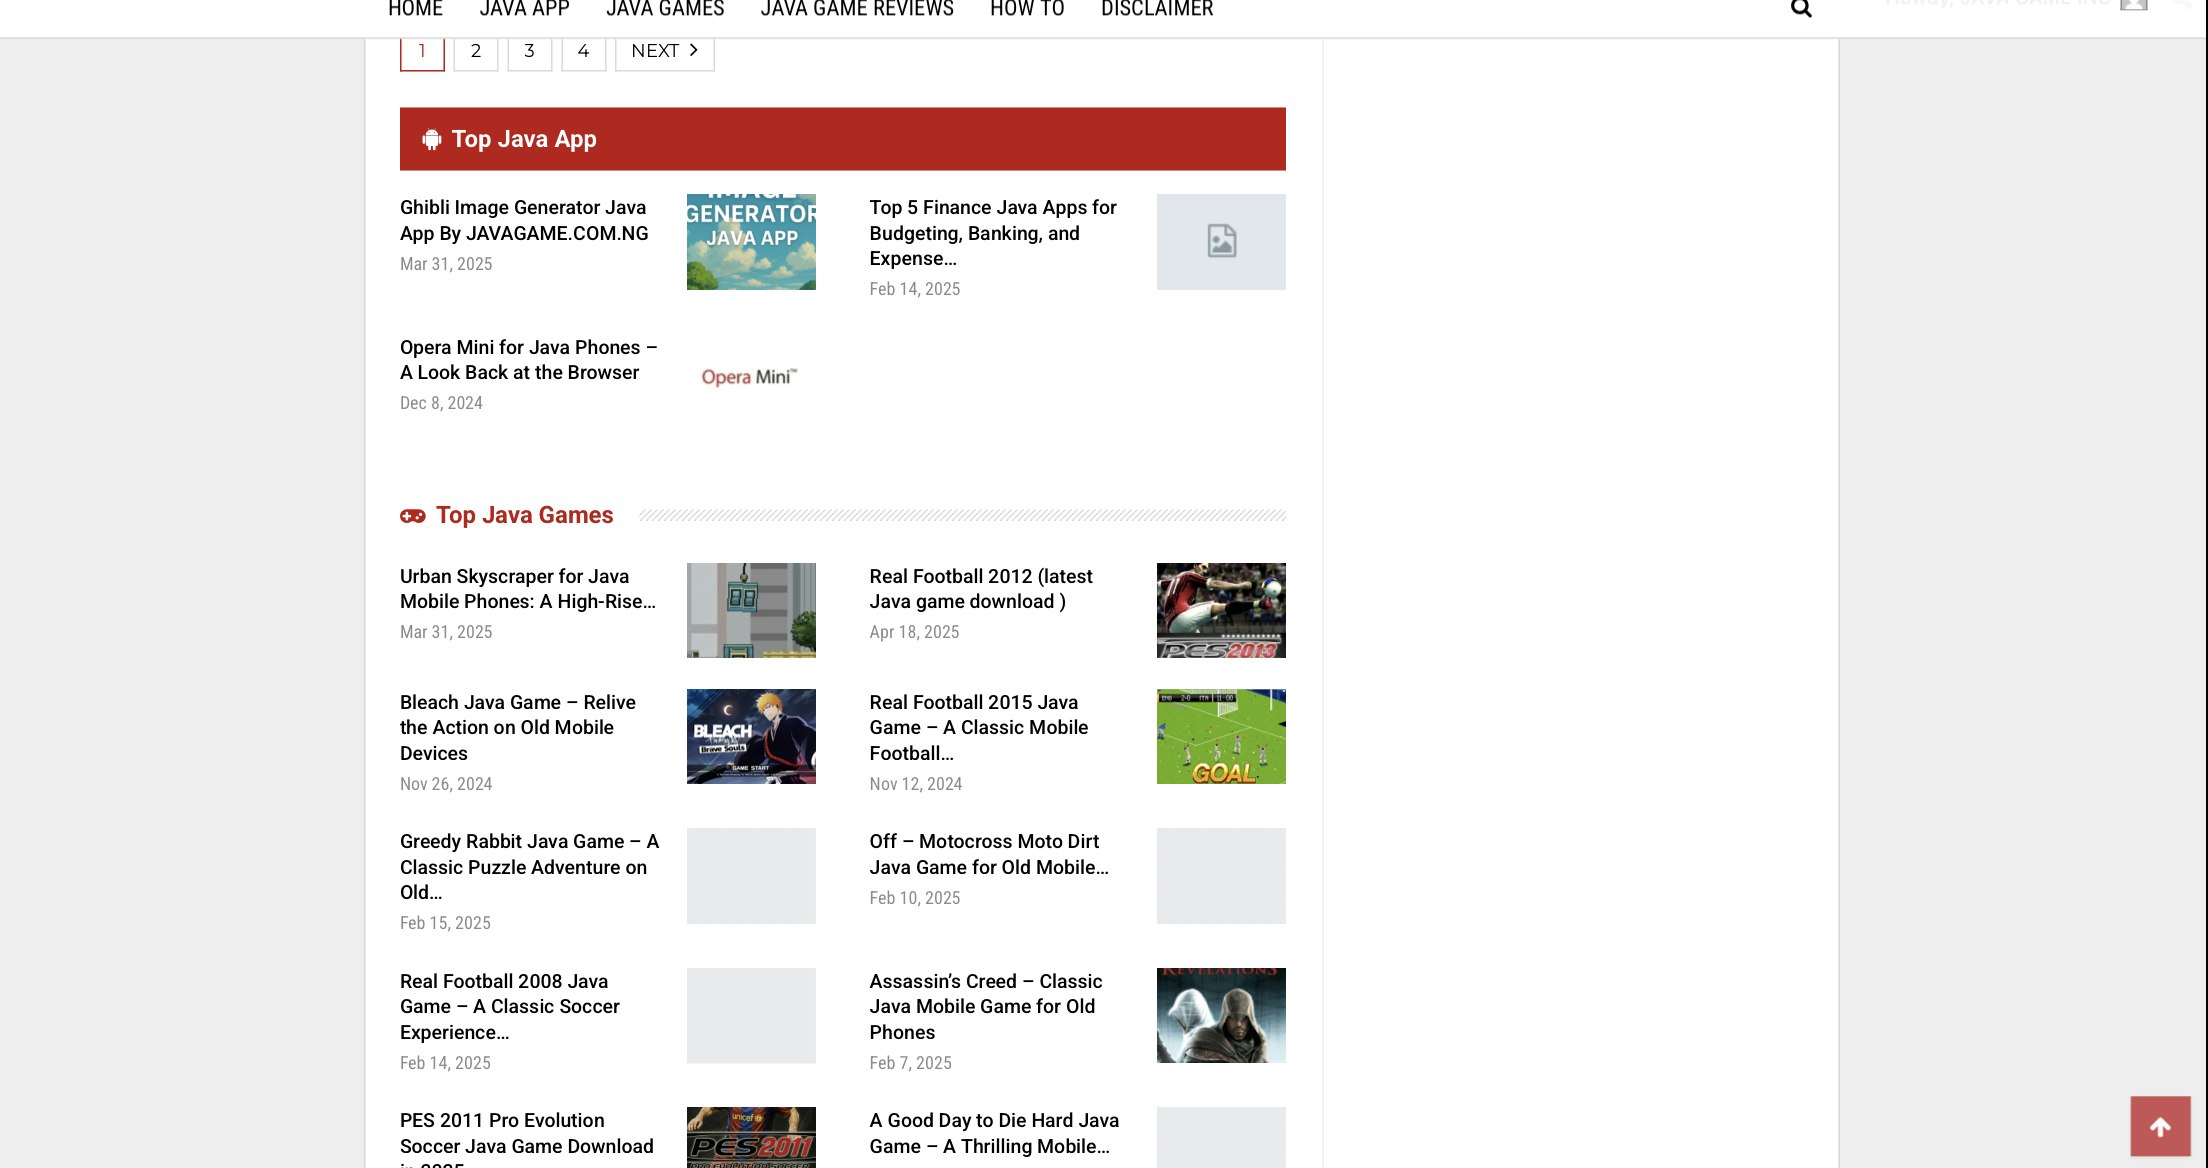Click the Motocross Moto Dirt blank thumbnail

point(1221,876)
